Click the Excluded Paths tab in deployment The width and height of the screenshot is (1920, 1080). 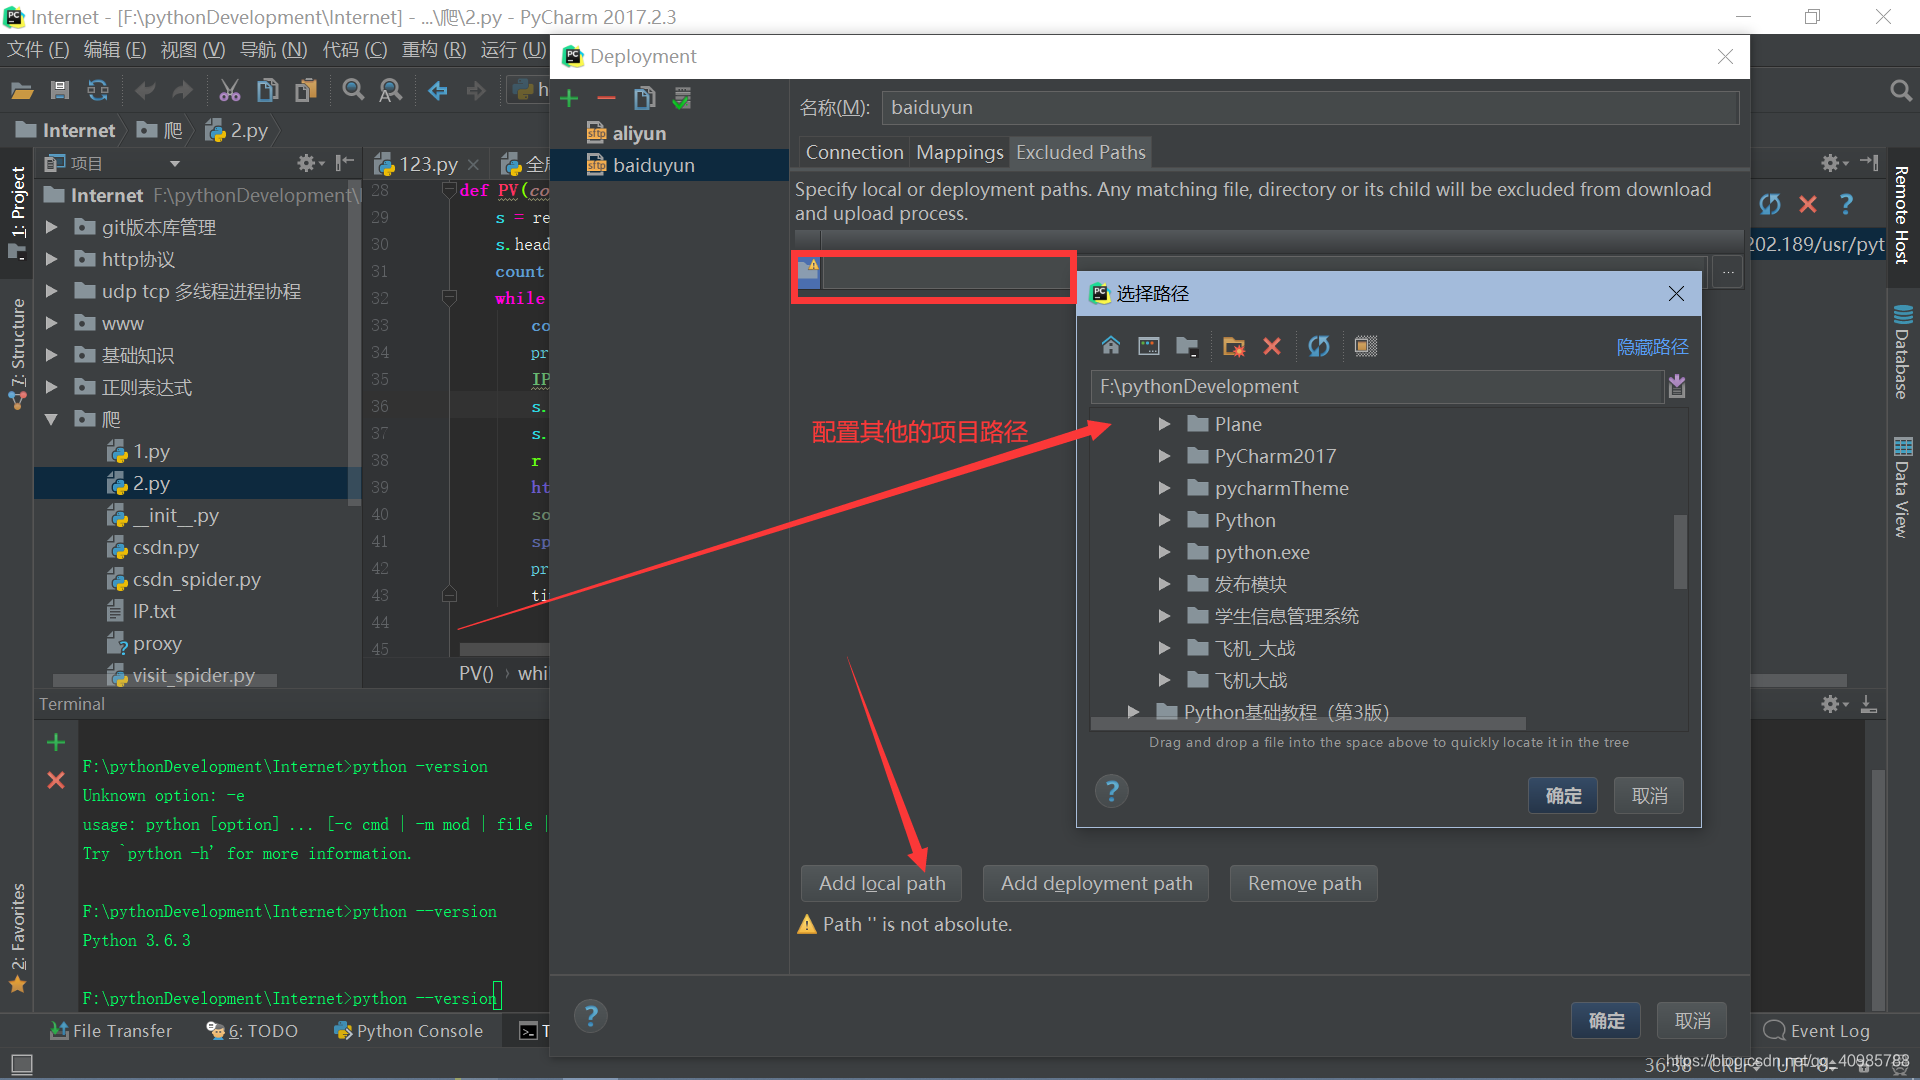(1081, 152)
